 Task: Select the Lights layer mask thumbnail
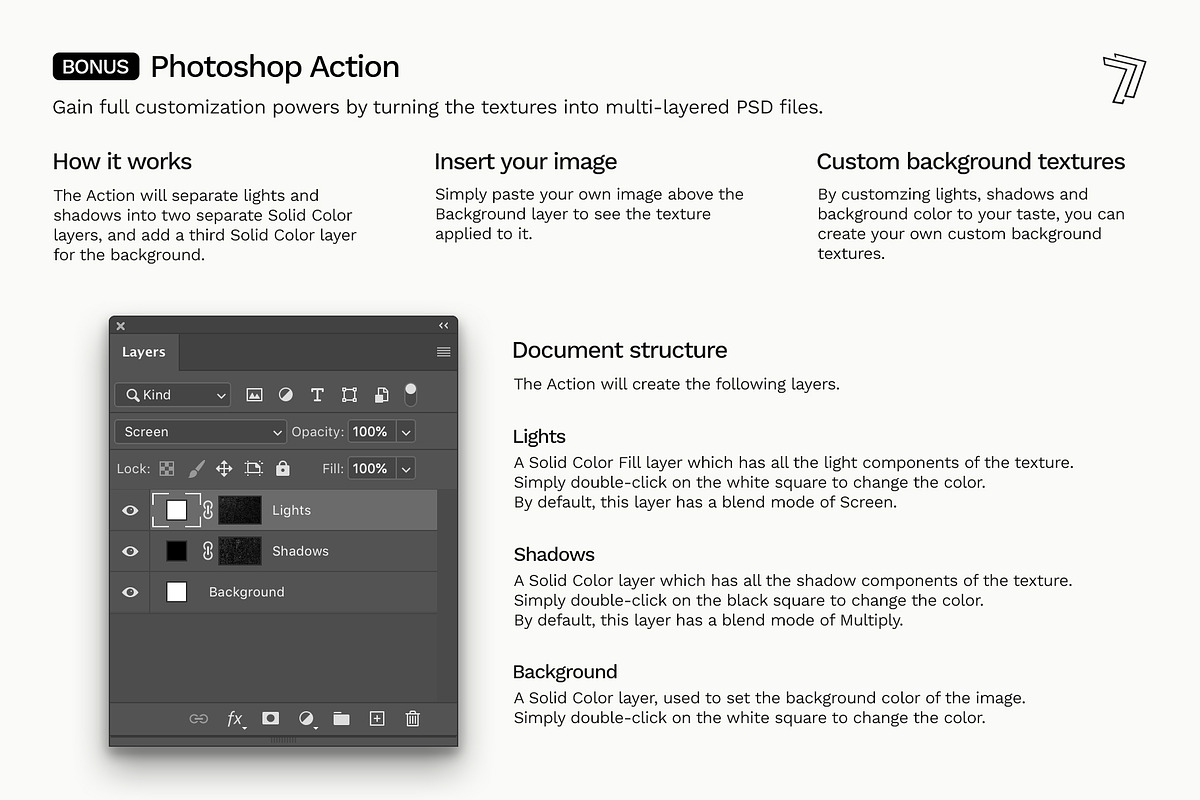pyautogui.click(x=240, y=510)
